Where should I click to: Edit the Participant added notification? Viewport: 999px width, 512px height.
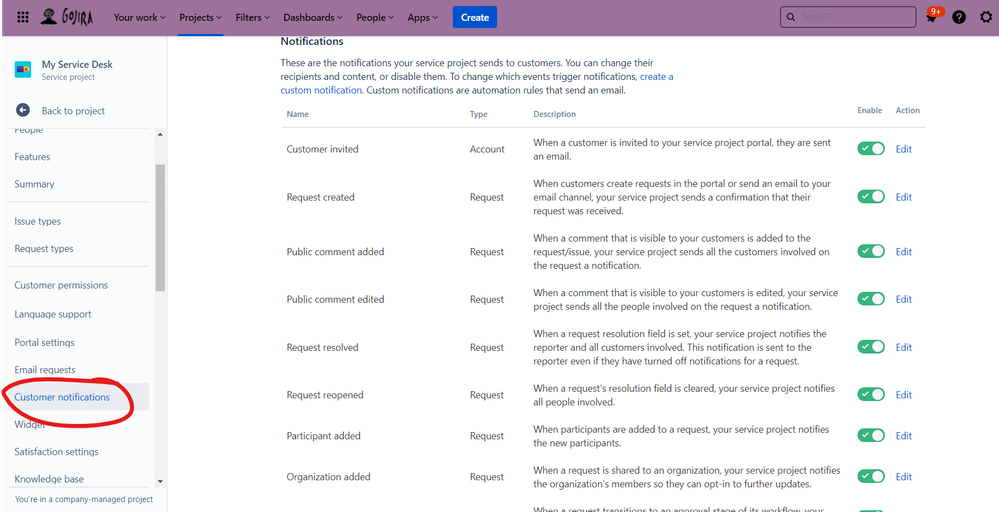[x=903, y=436]
